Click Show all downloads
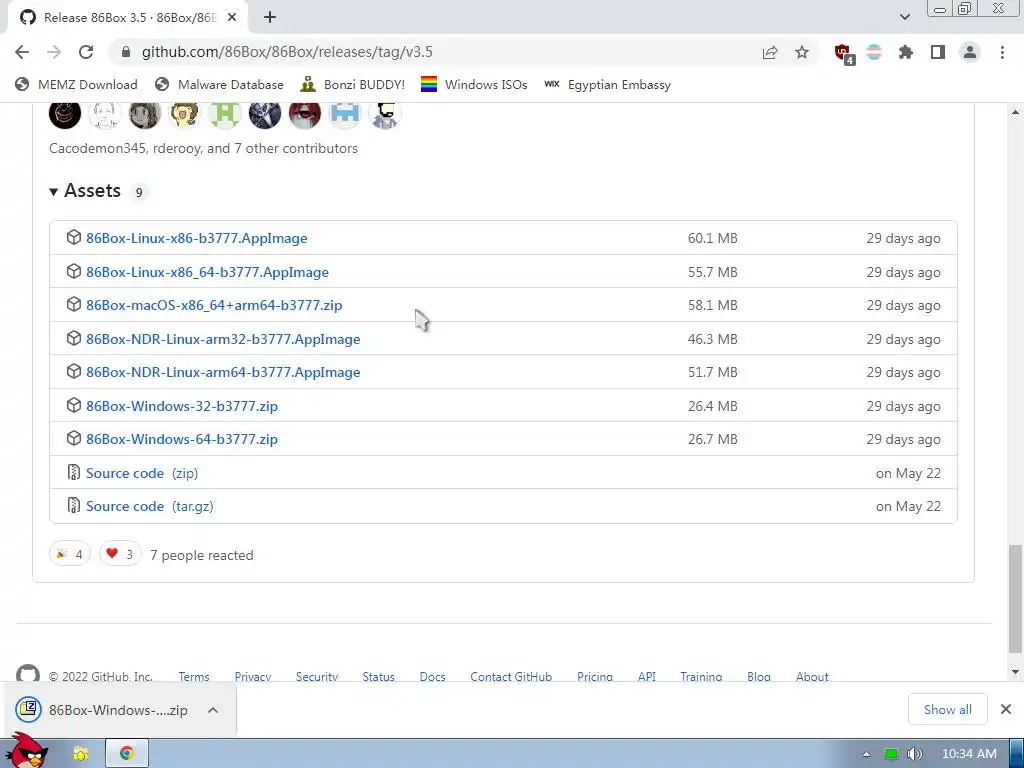Image resolution: width=1024 pixels, height=768 pixels. 948,709
